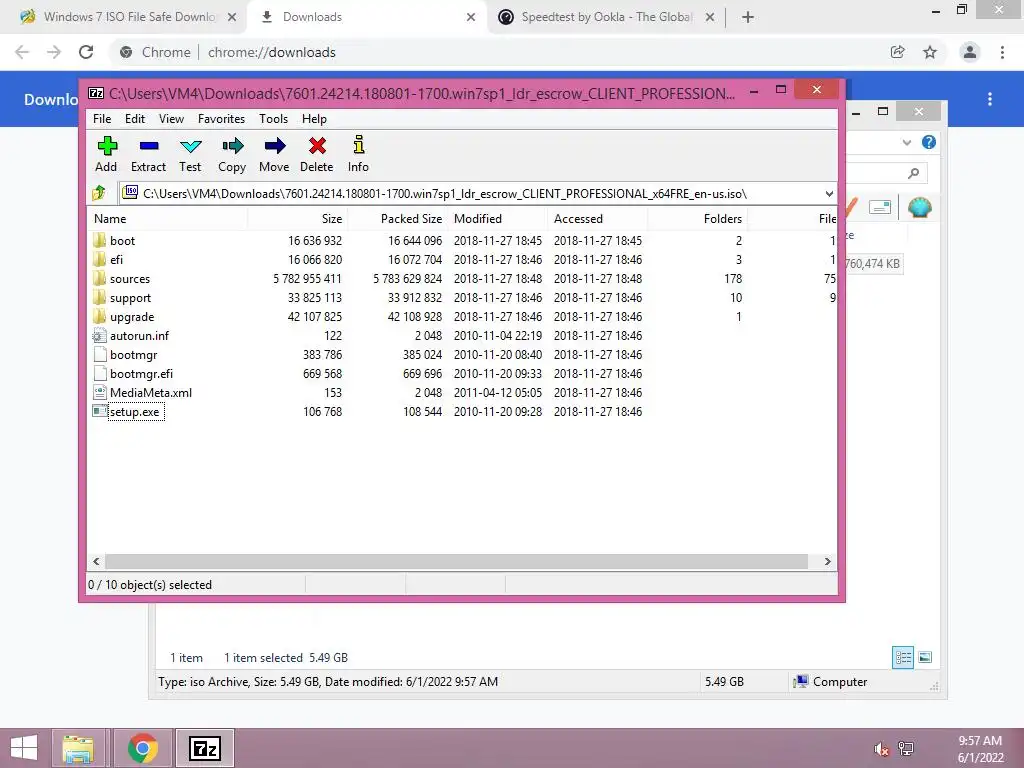Screen dimensions: 1024x768
Task: Select the upgrade folder icon
Action: pos(99,316)
